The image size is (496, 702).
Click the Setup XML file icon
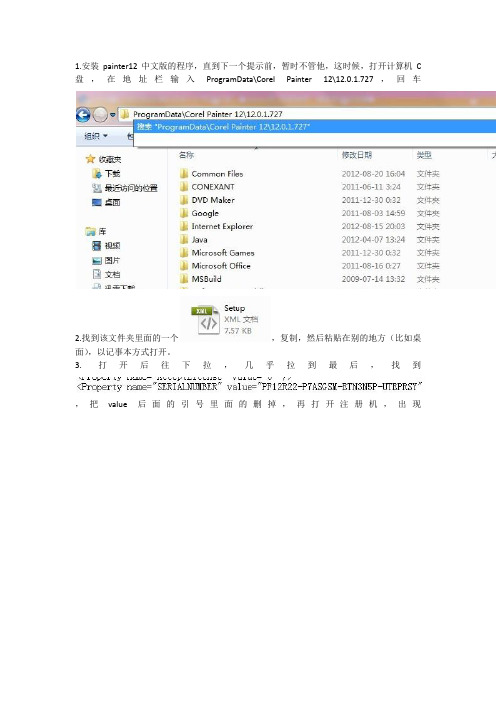205,320
